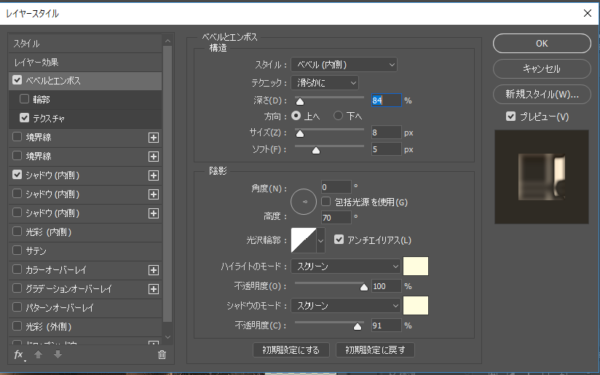Click the 角度(N) degree input field

coord(336,187)
